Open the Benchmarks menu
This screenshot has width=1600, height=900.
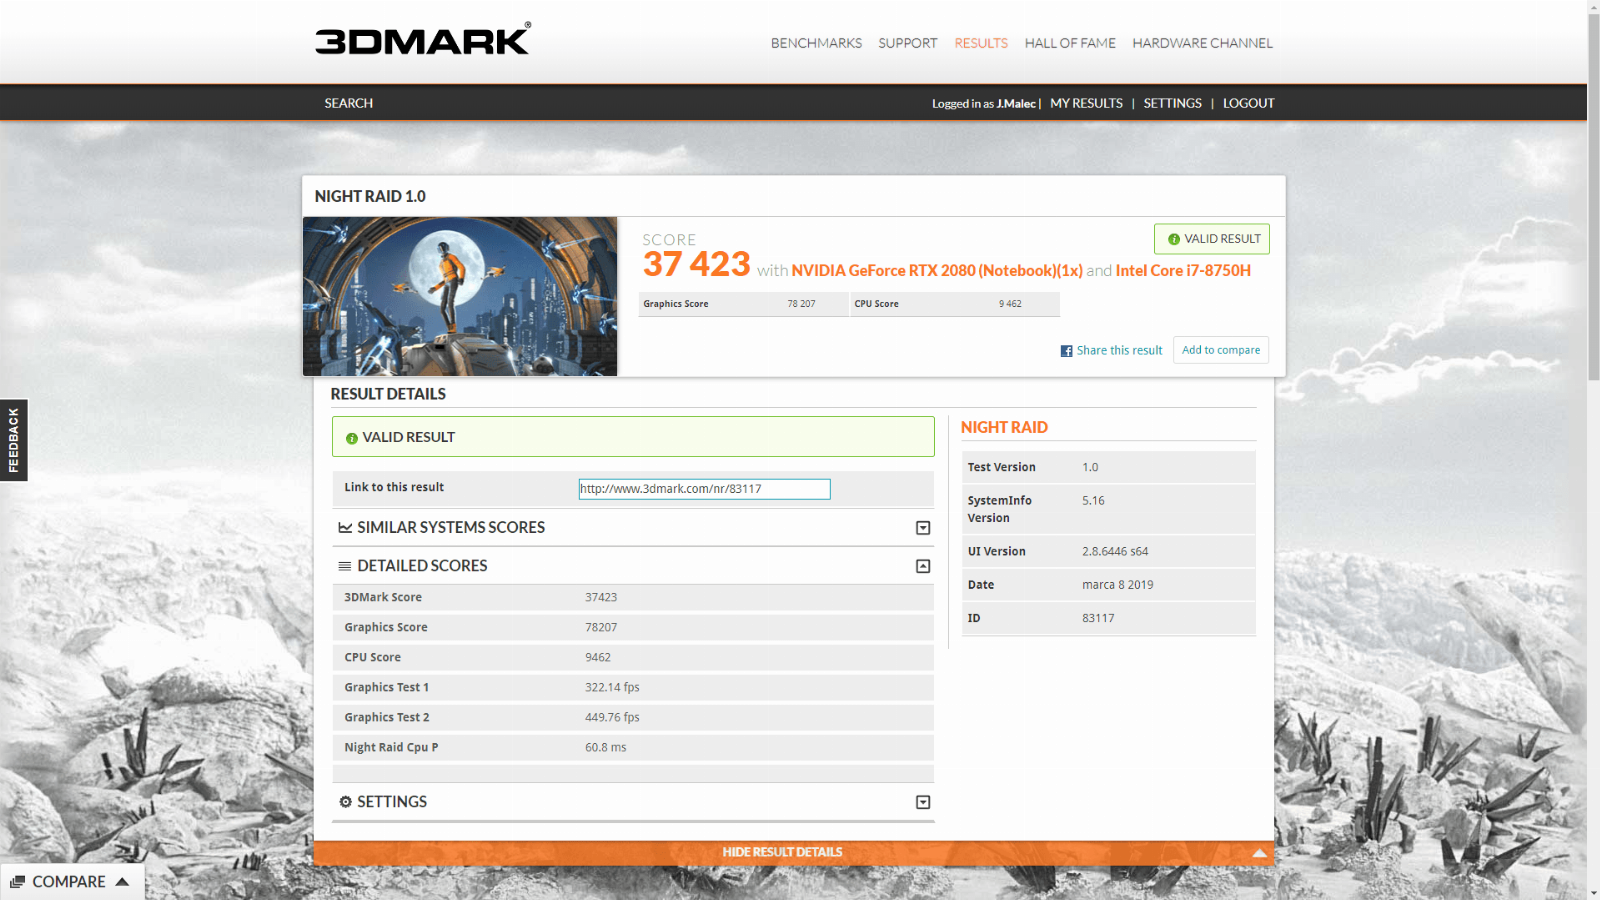816,43
